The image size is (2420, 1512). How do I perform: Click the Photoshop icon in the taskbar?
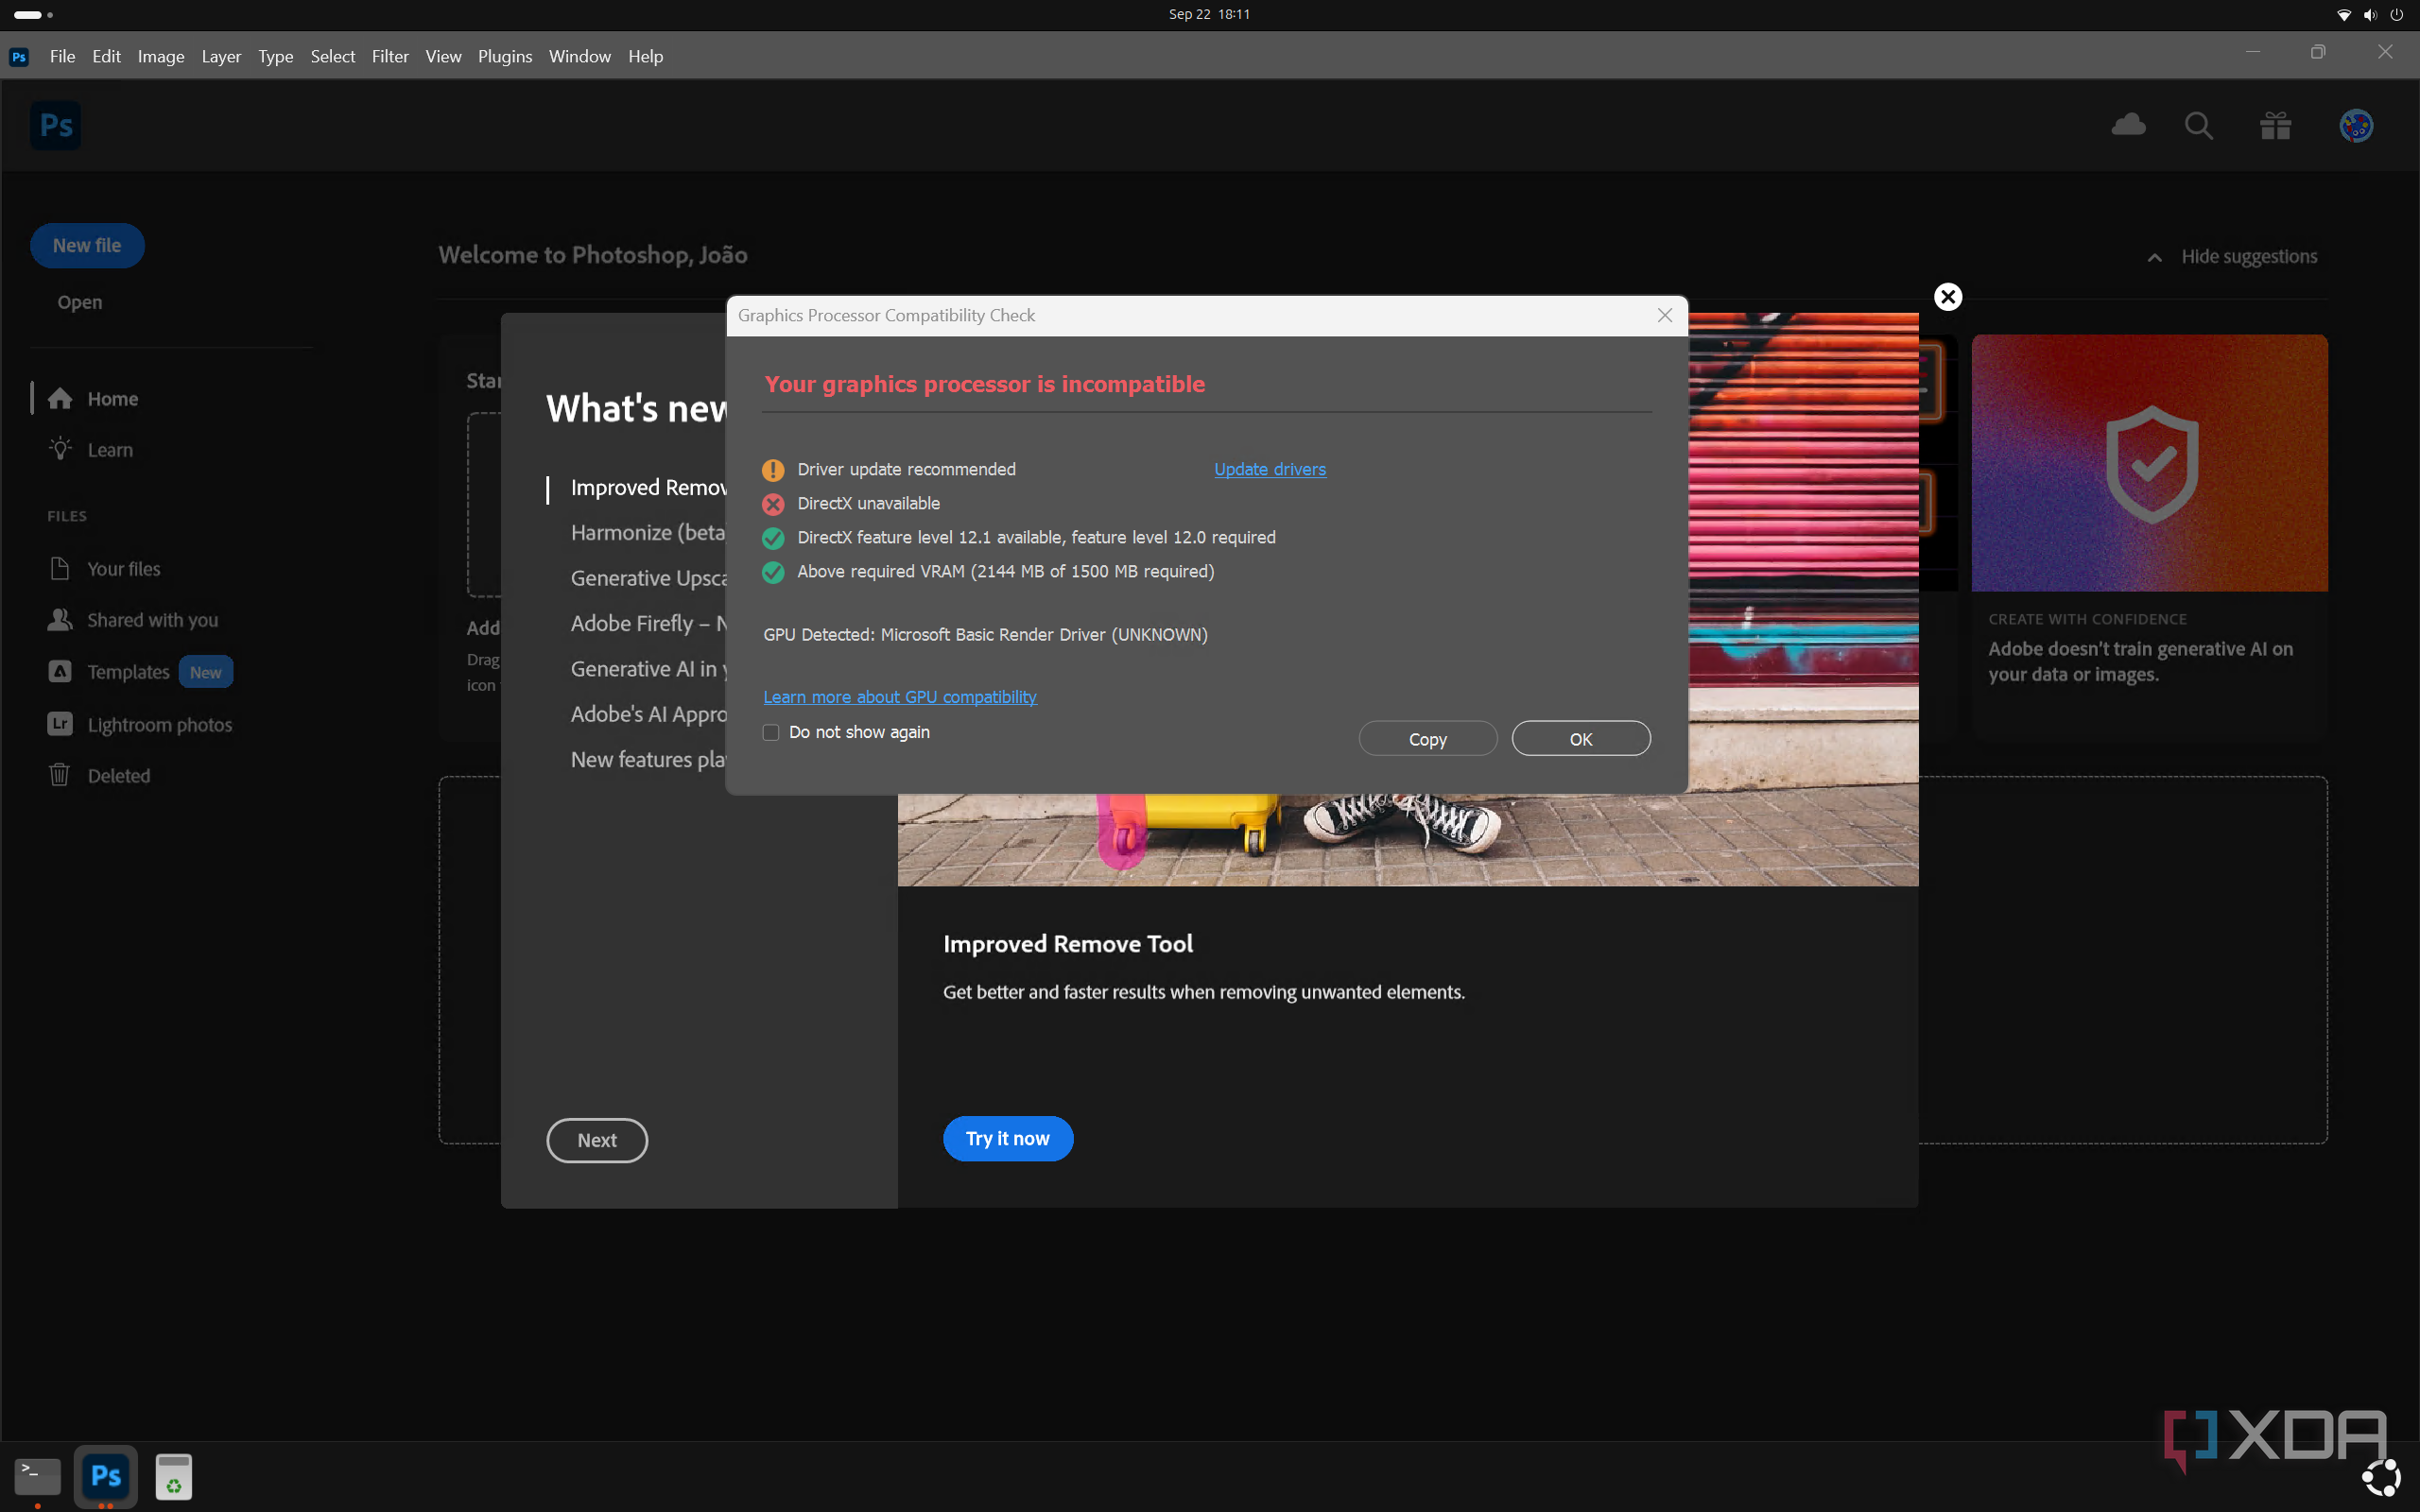point(105,1476)
